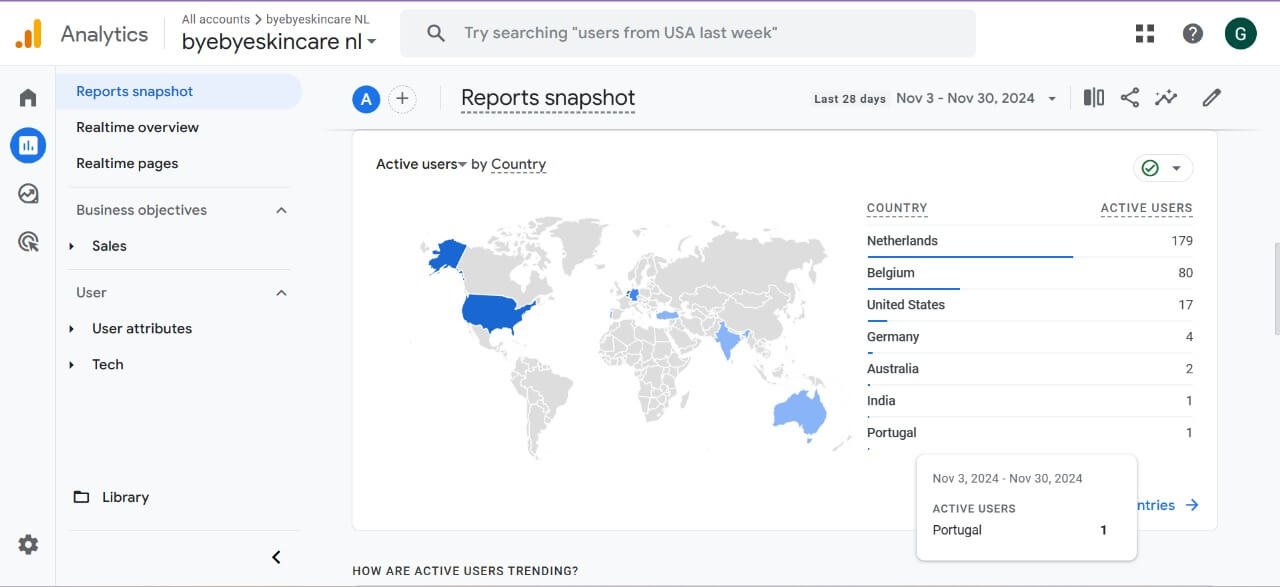Add a comparison with plus button
This screenshot has height=587, width=1280.
coord(402,98)
